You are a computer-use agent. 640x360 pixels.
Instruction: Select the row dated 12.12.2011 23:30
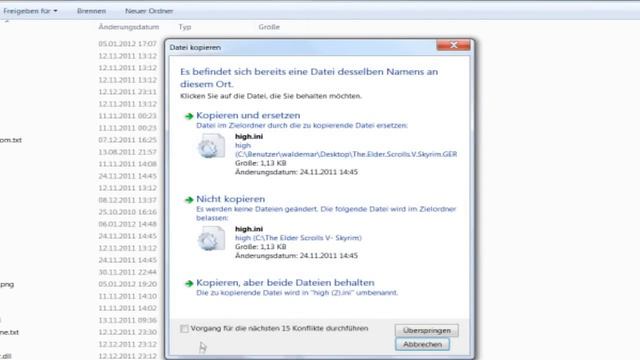(127, 332)
